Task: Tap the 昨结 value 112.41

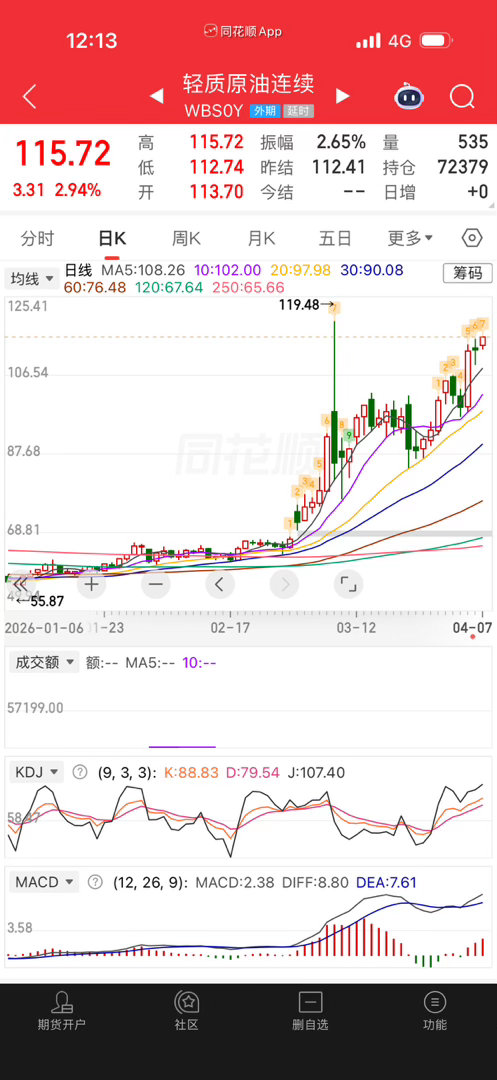Action: point(338,167)
